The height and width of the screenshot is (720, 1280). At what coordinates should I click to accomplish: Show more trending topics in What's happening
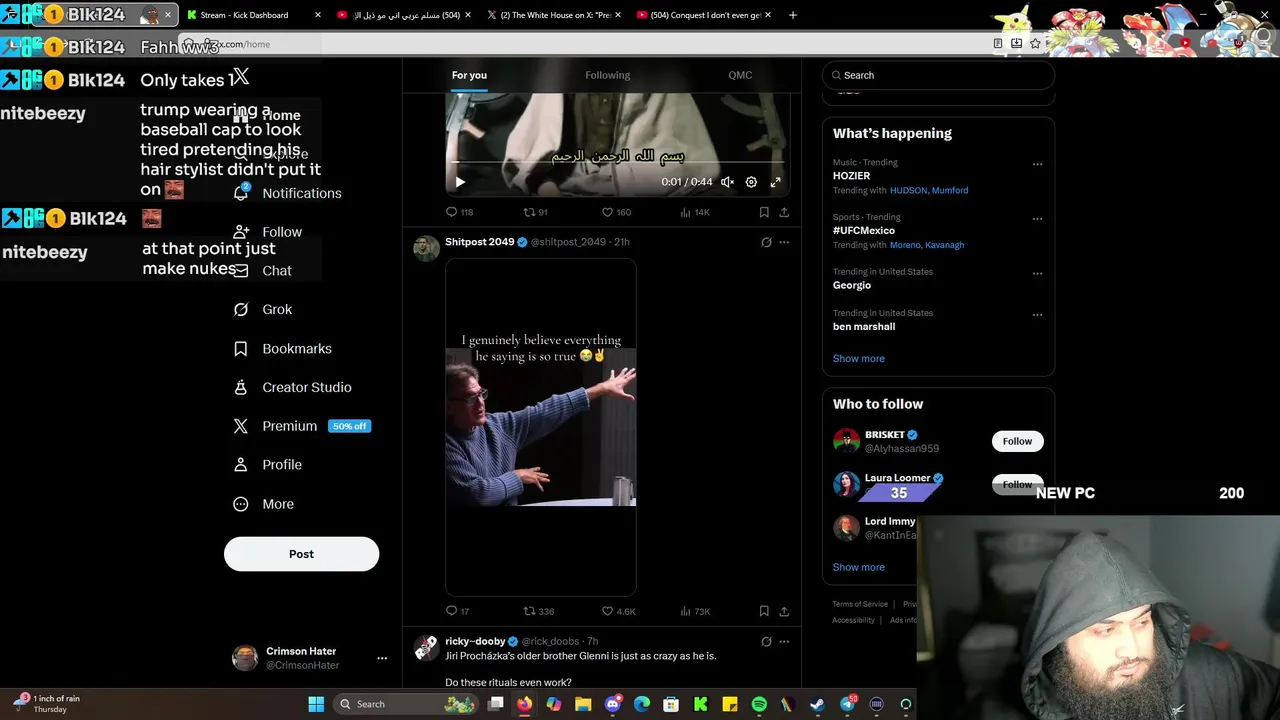click(x=859, y=358)
